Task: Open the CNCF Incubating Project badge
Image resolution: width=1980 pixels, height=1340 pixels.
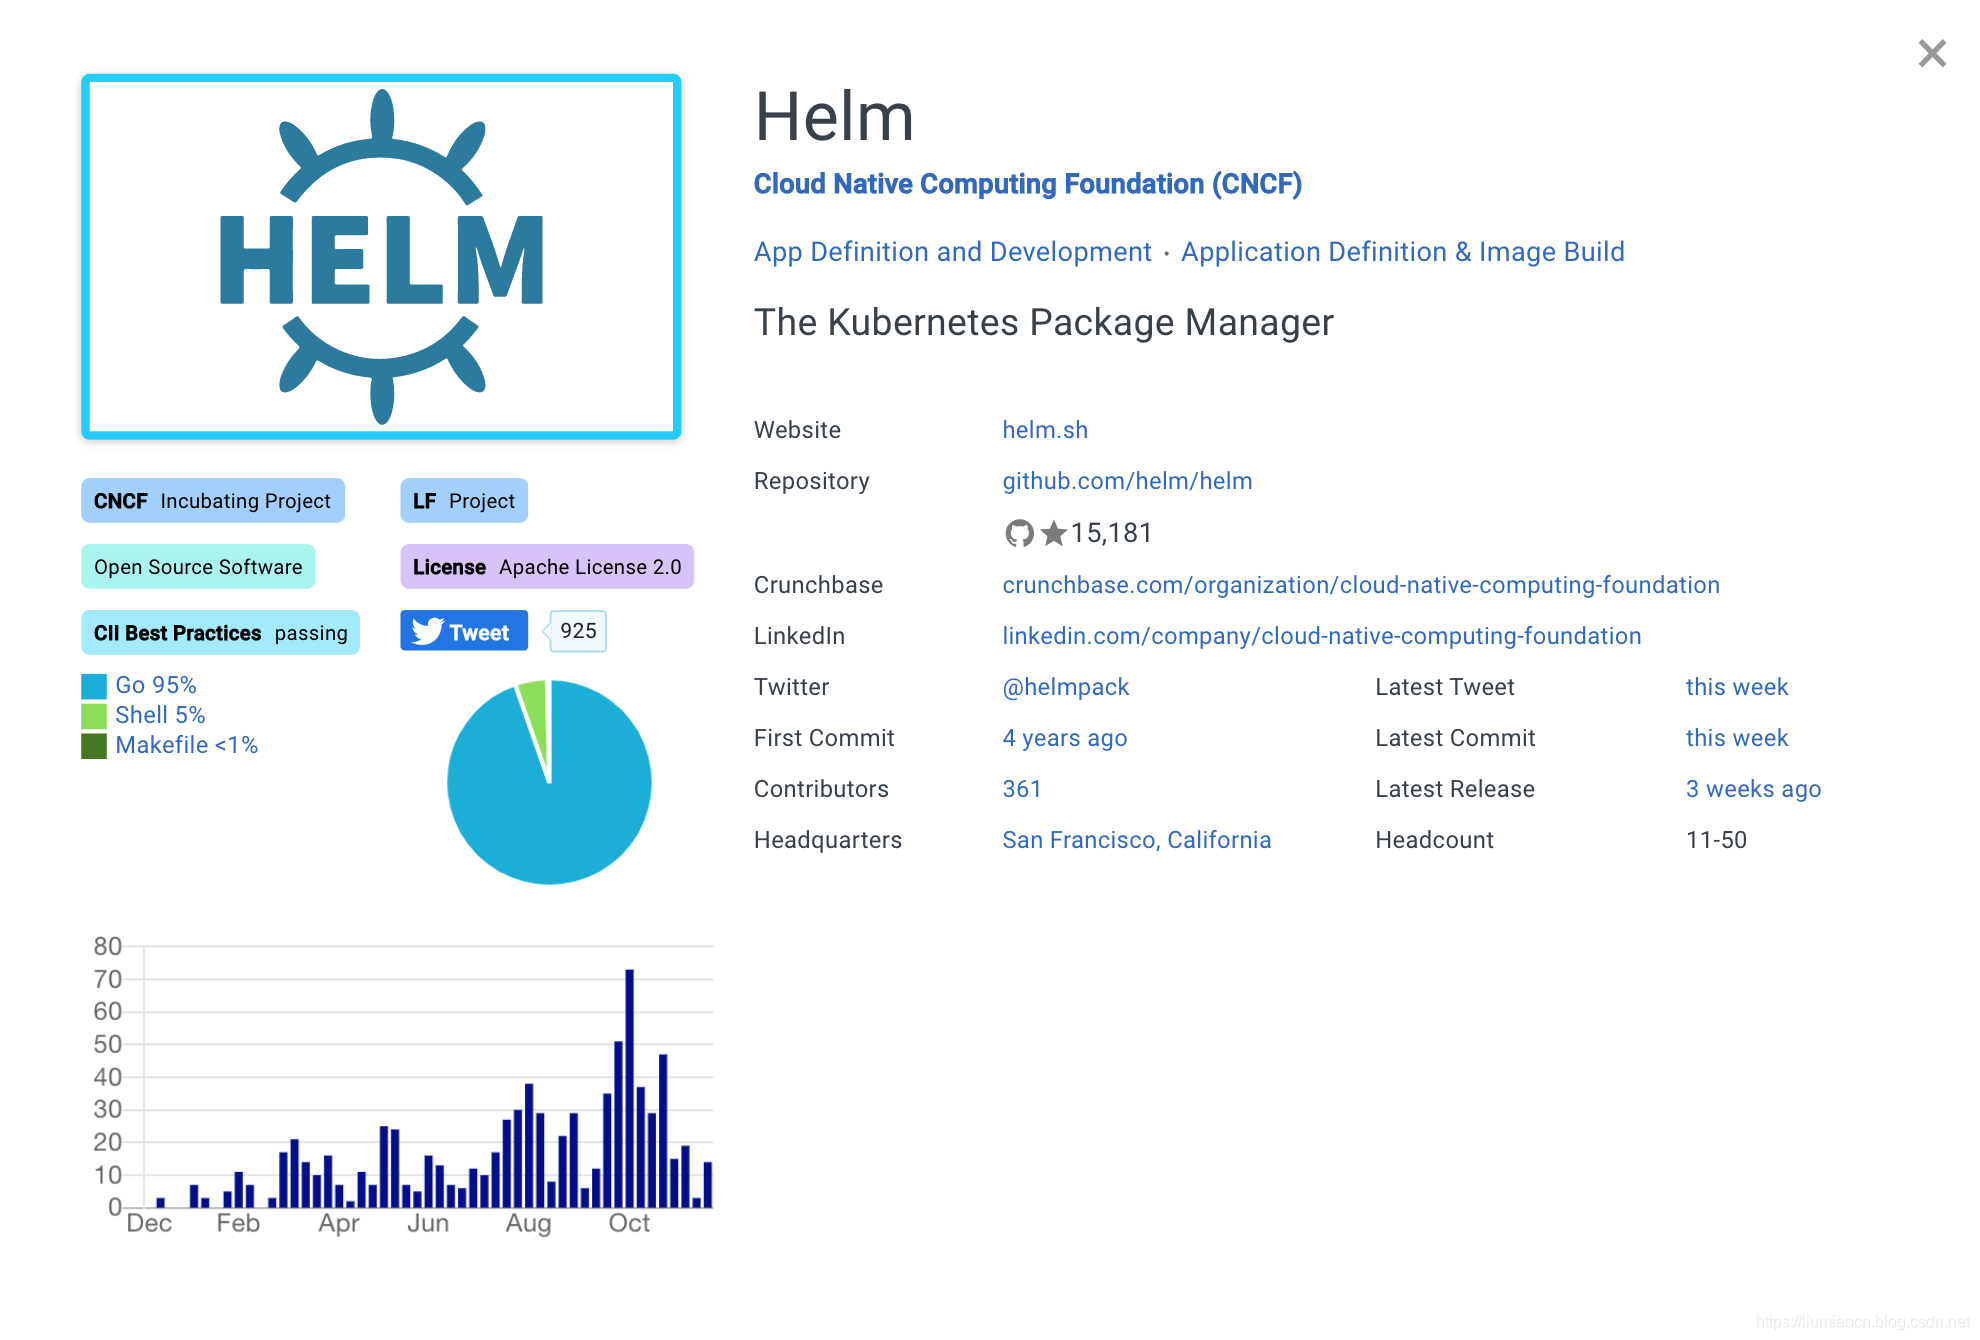Action: click(213, 501)
